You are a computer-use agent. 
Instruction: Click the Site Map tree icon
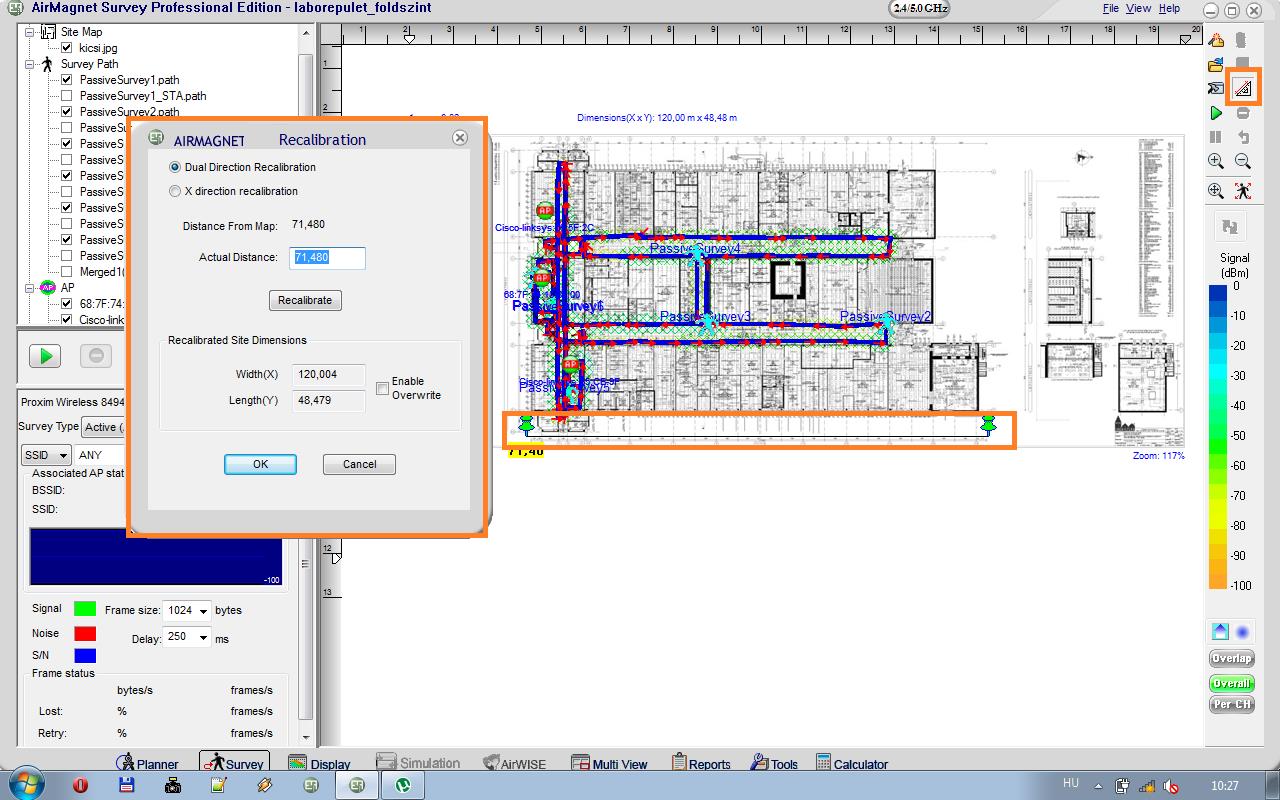point(48,32)
